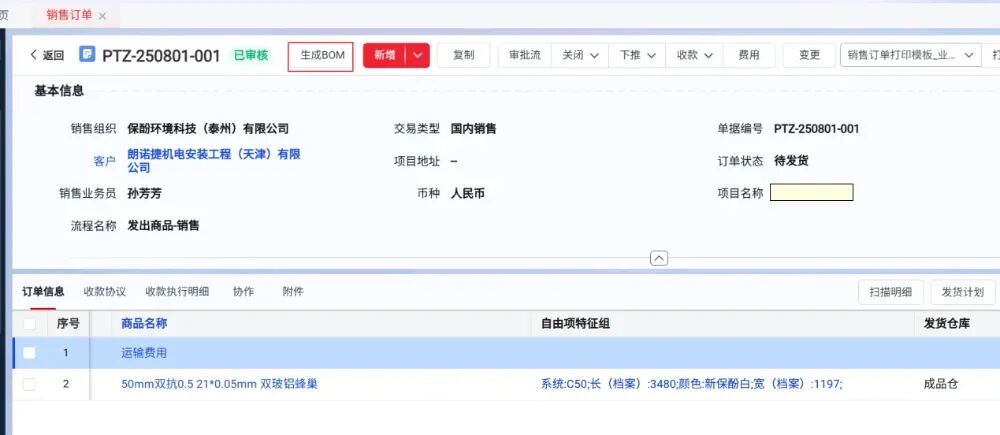Image resolution: width=1000 pixels, height=435 pixels.
Task: Click the 扫描明细 button
Action: click(890, 292)
